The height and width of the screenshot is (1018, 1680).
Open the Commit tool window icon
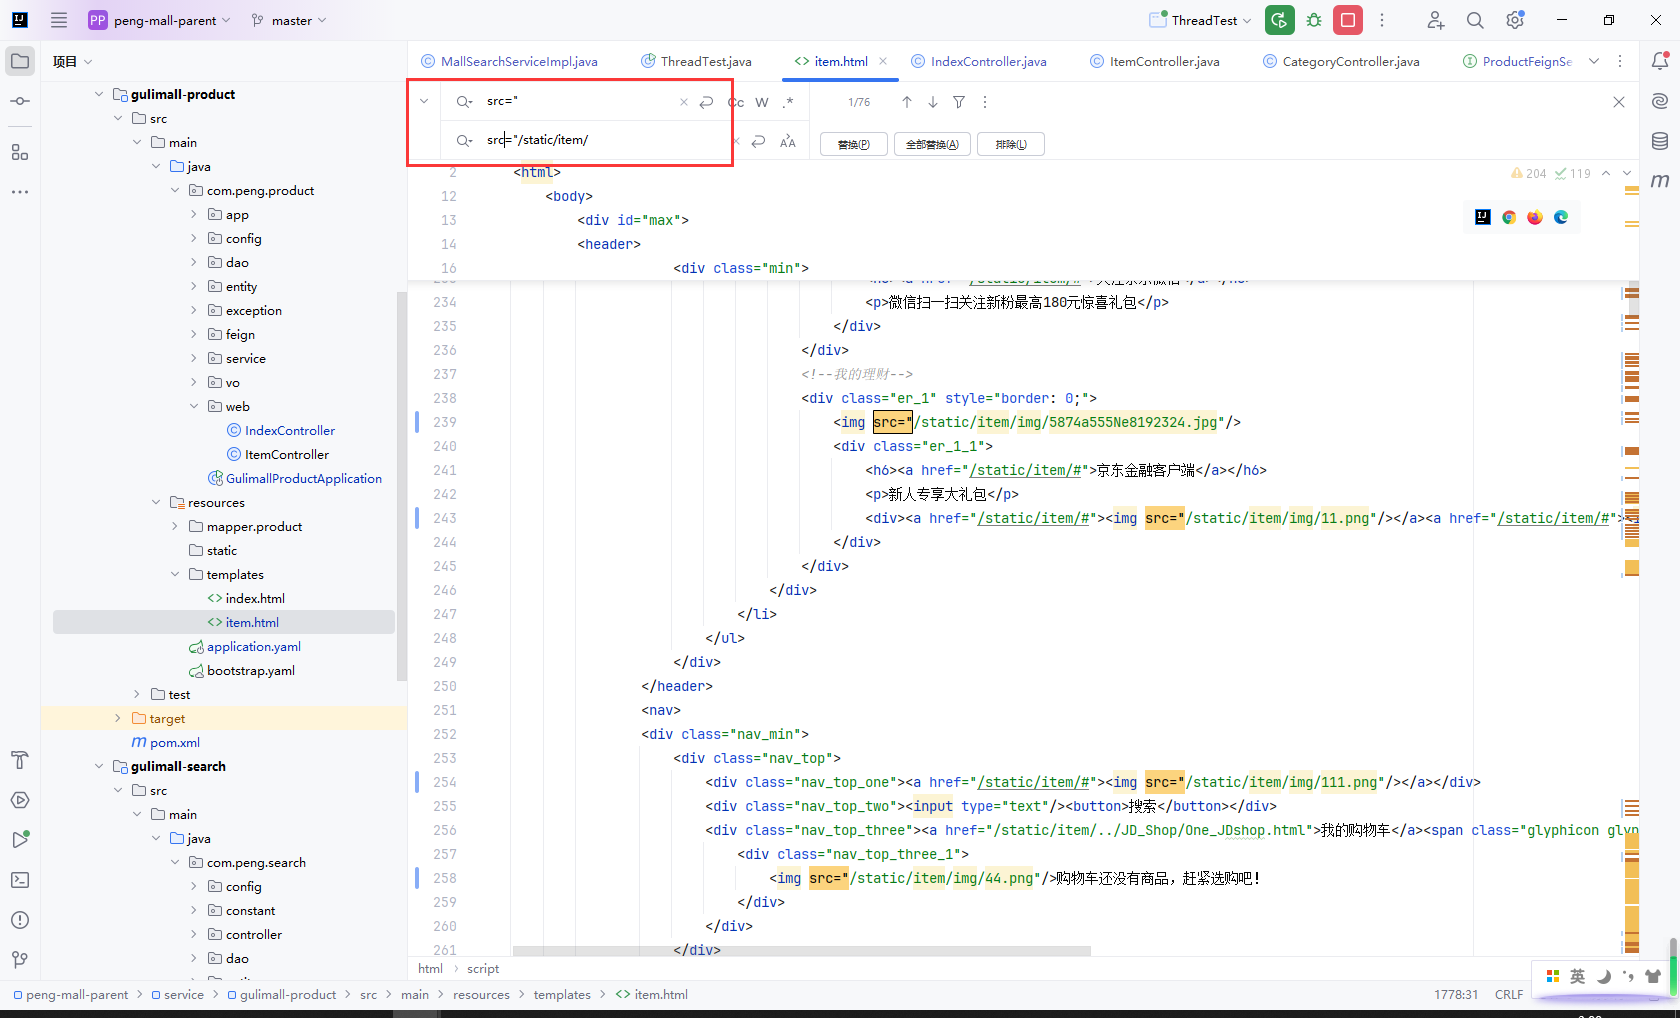pos(20,101)
